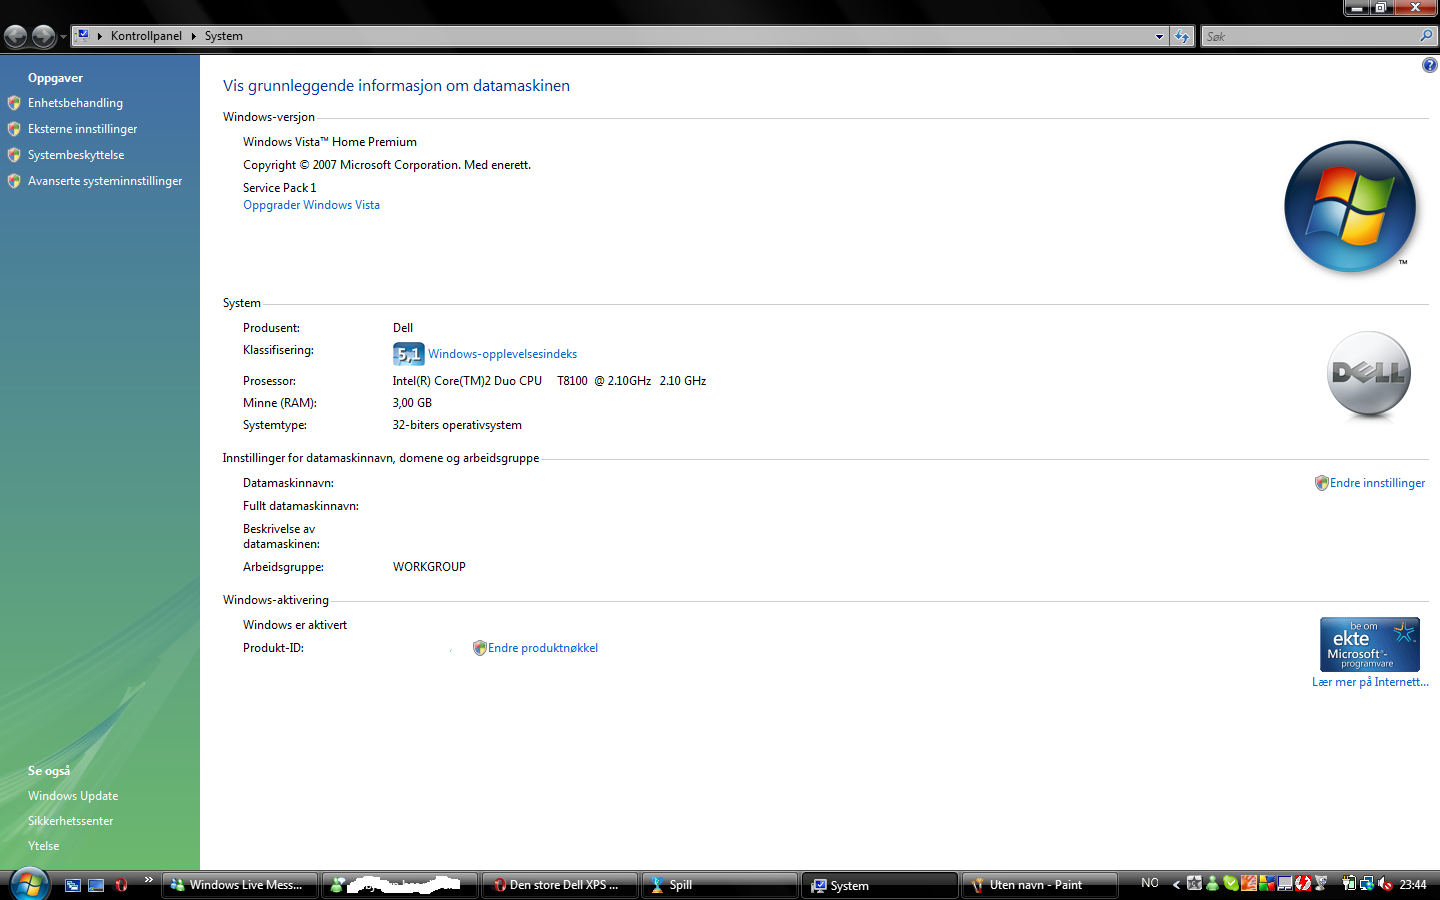Viewport: 1440px width, 900px height.
Task: Click the Oppgrader Windows Vista link
Action: pos(311,205)
